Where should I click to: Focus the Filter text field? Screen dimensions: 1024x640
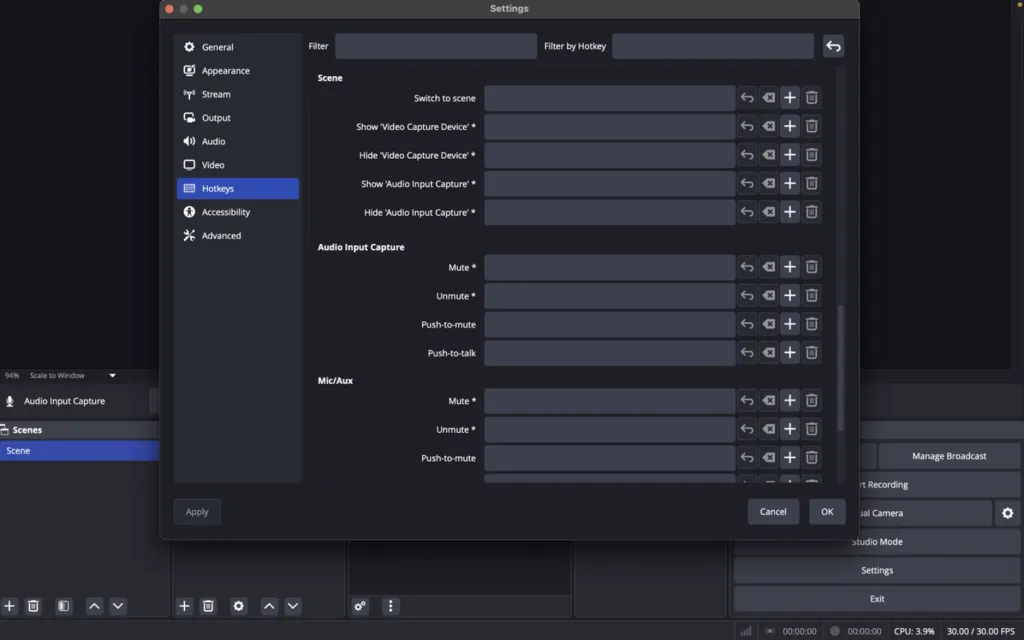436,46
